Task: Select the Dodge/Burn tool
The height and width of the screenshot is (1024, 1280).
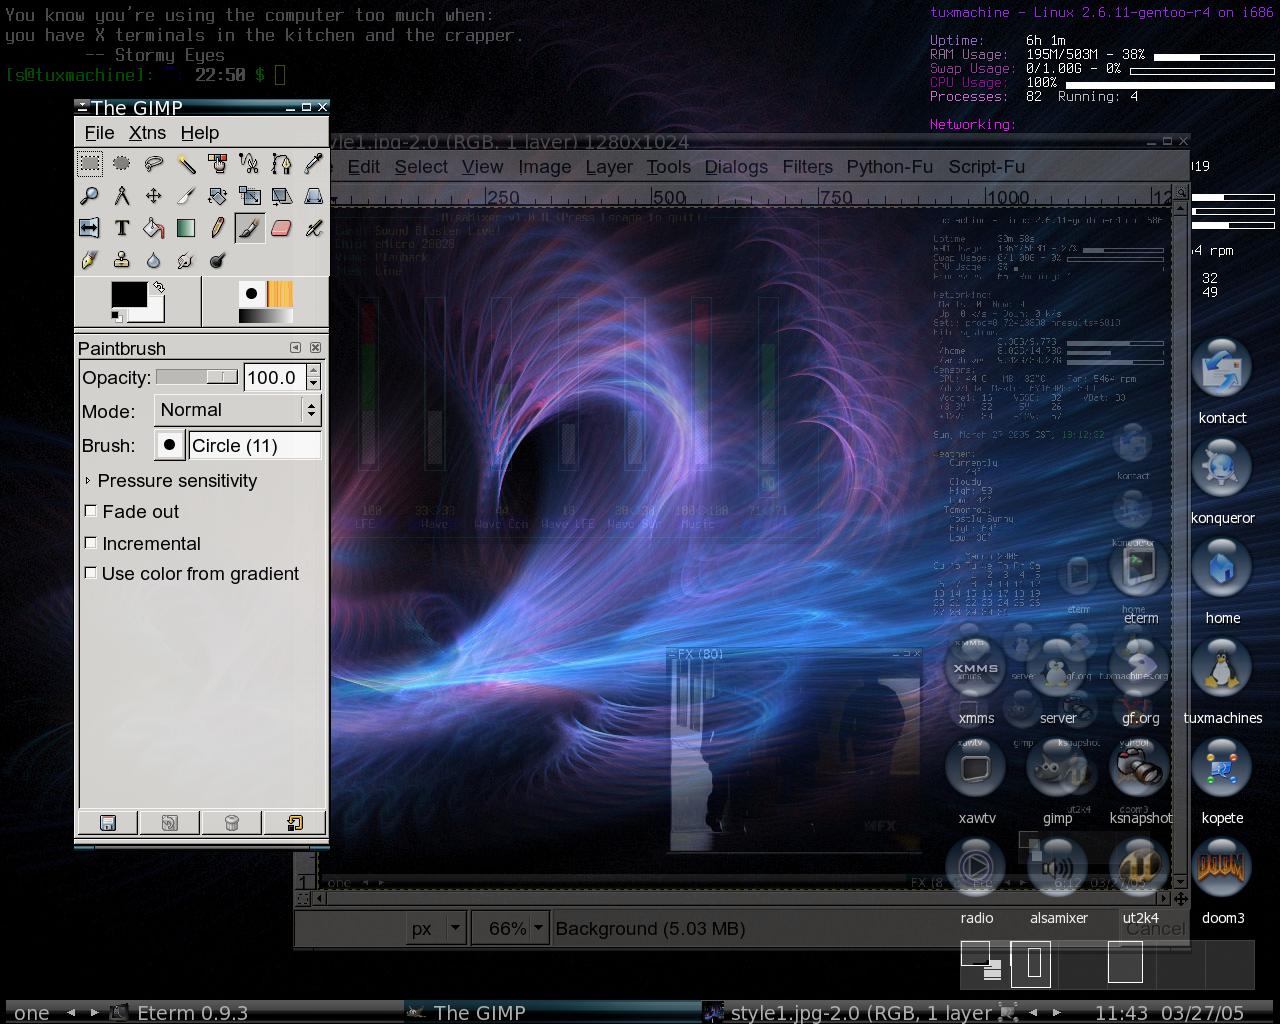Action: (218, 260)
